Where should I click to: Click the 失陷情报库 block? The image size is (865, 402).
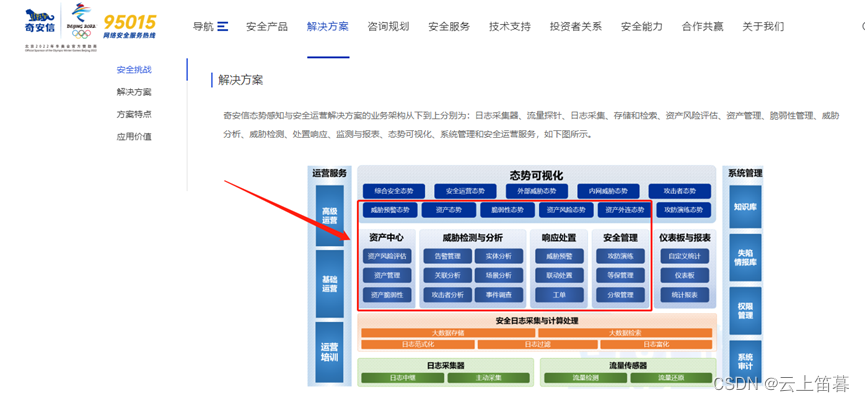coord(745,258)
